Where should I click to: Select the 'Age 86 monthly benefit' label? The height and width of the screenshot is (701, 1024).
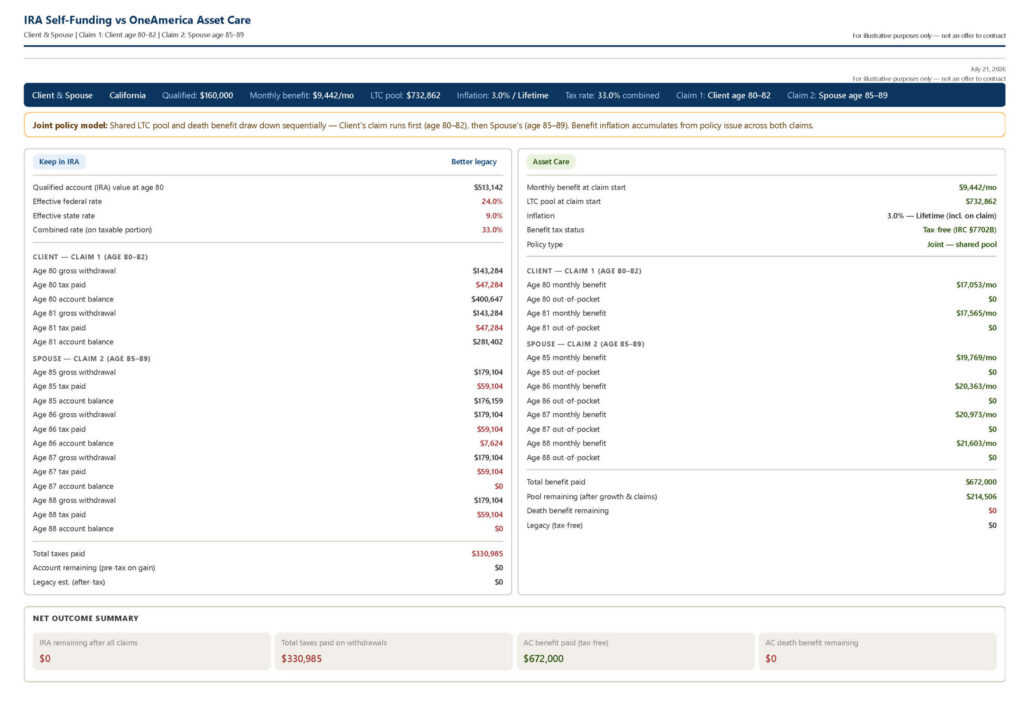pyautogui.click(x=566, y=387)
